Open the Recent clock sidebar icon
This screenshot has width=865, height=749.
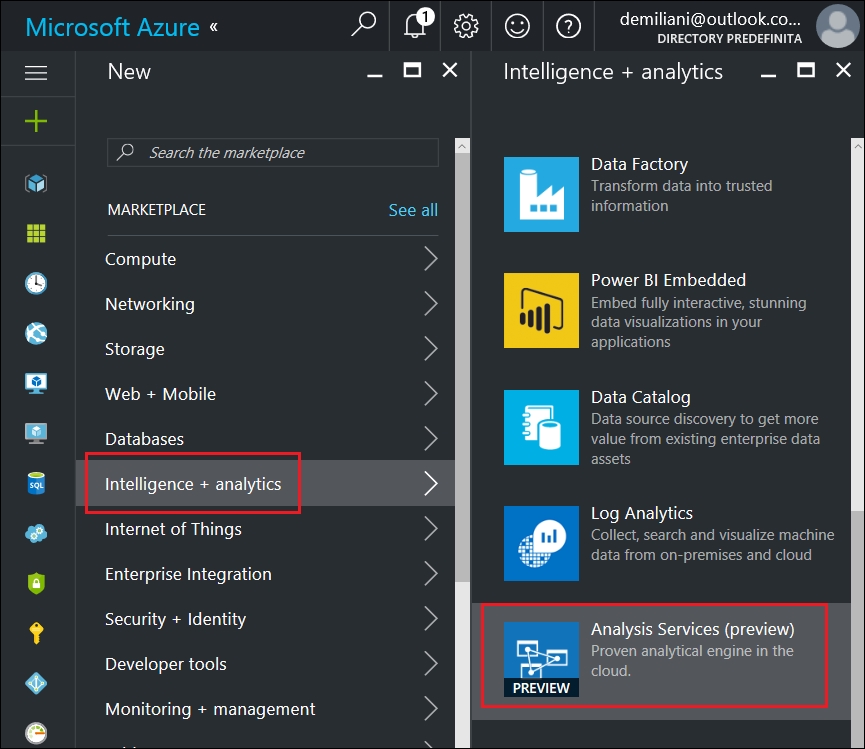coord(36,283)
